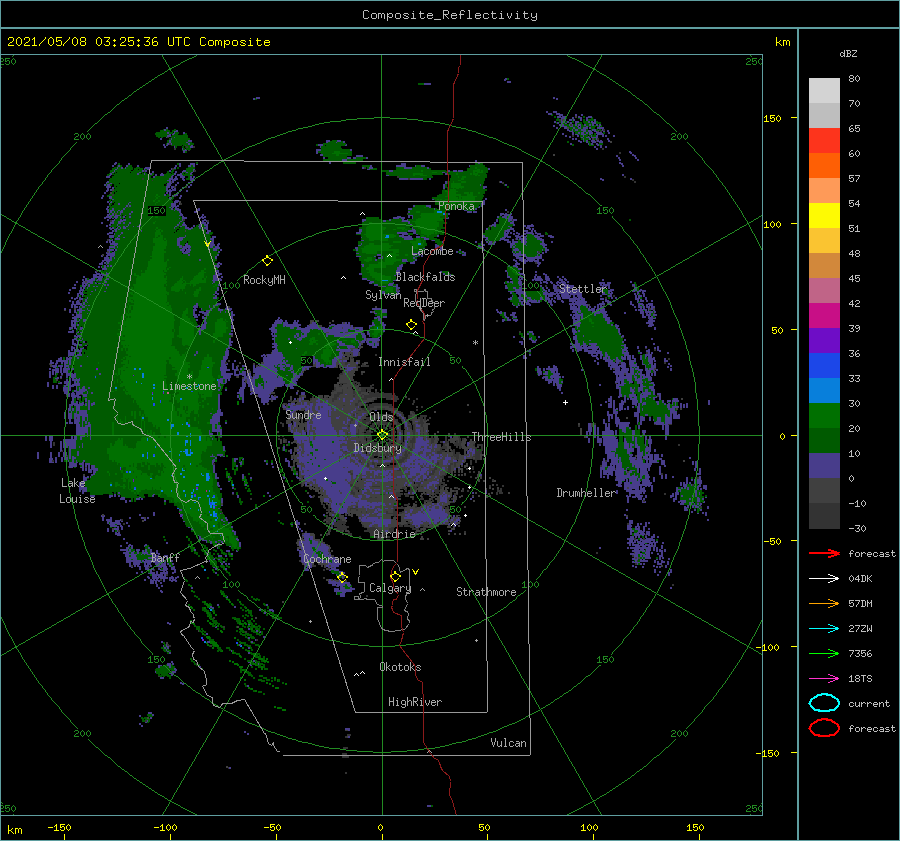Image resolution: width=900 pixels, height=841 pixels.
Task: Click the Drumheller town label
Action: click(x=586, y=493)
